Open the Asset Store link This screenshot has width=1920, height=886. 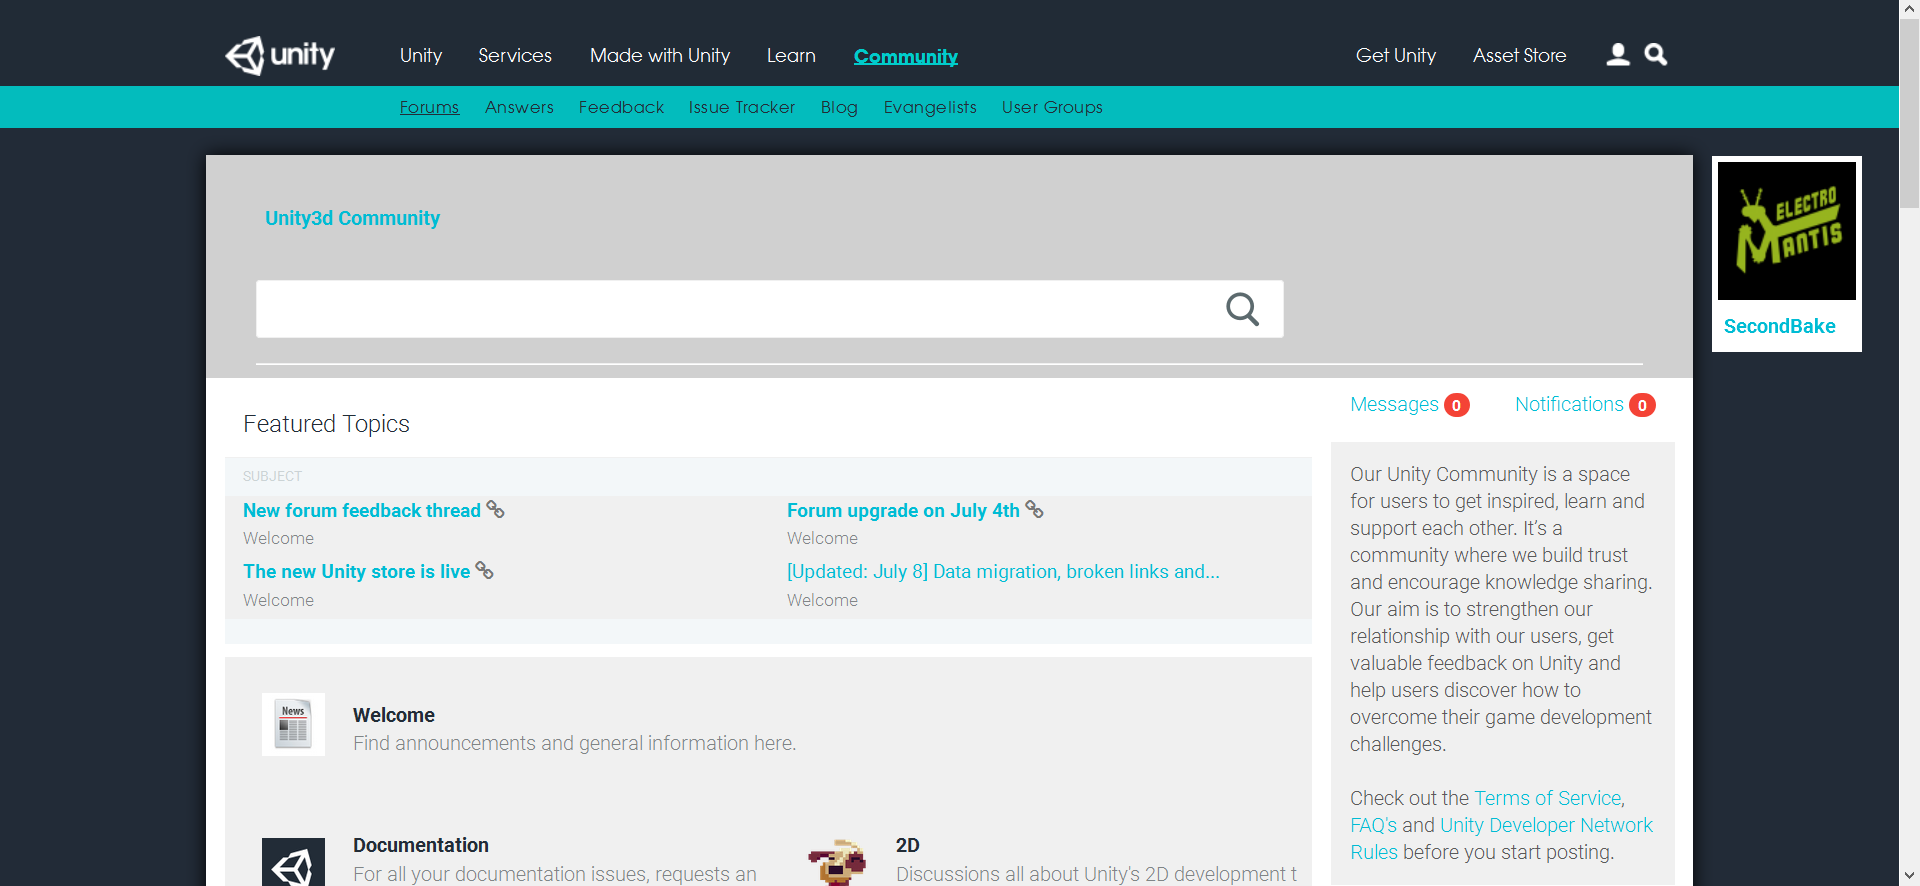coord(1520,56)
